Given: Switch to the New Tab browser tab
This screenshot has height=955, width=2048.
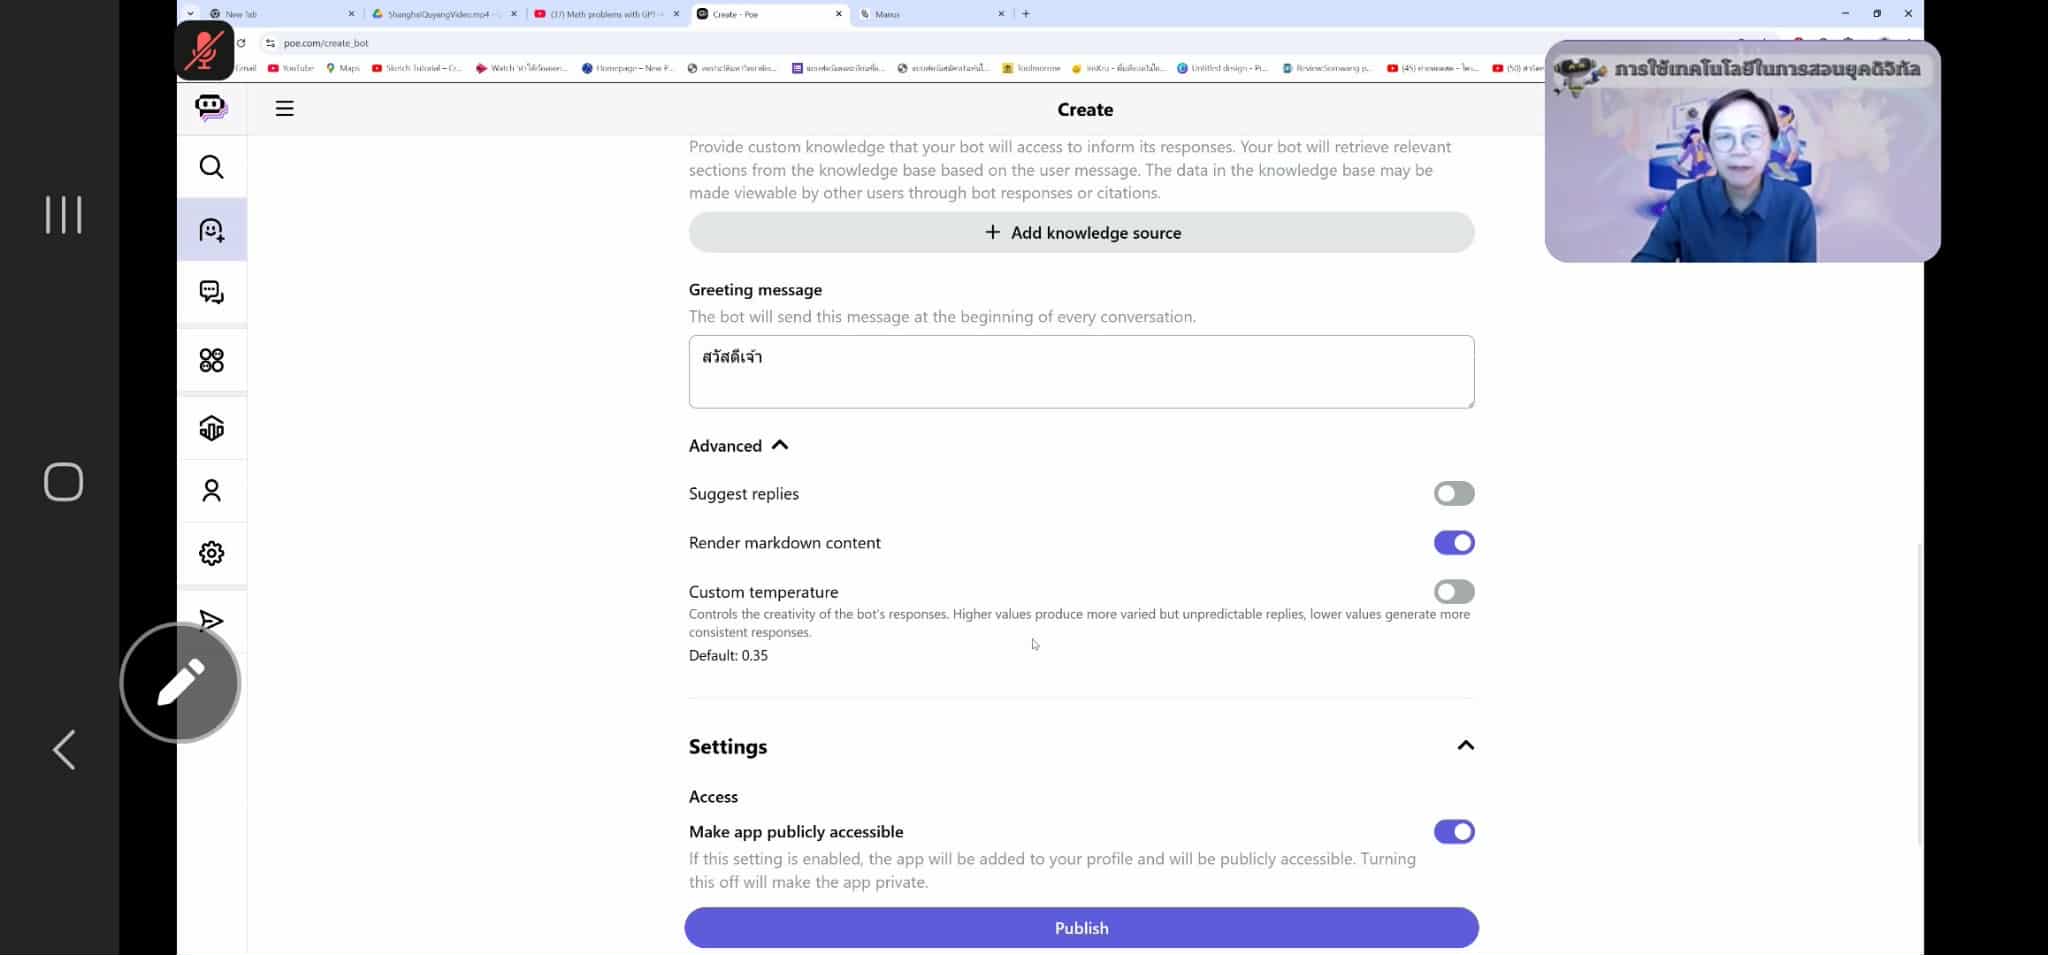Looking at the screenshot, I should (x=282, y=14).
